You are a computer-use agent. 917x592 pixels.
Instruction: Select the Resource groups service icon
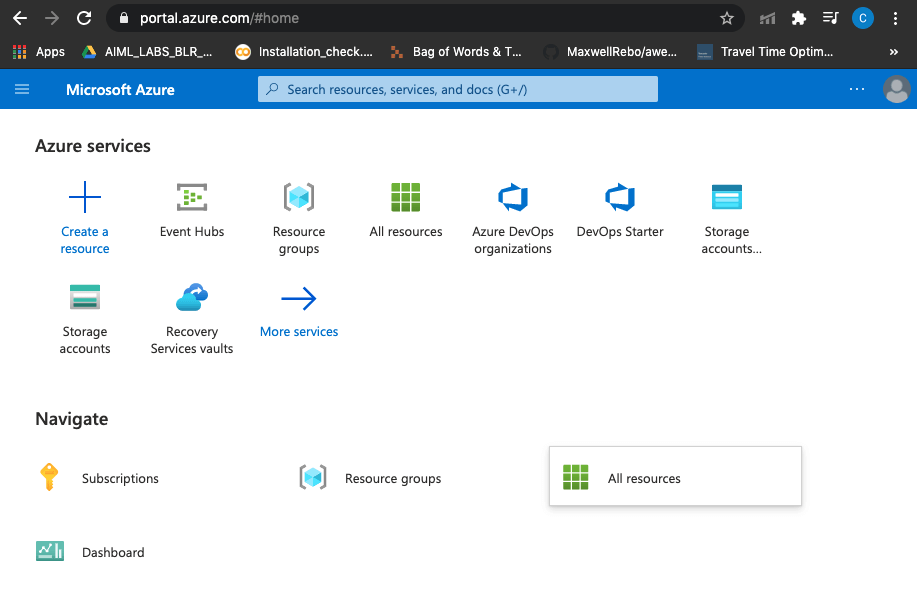point(298,197)
